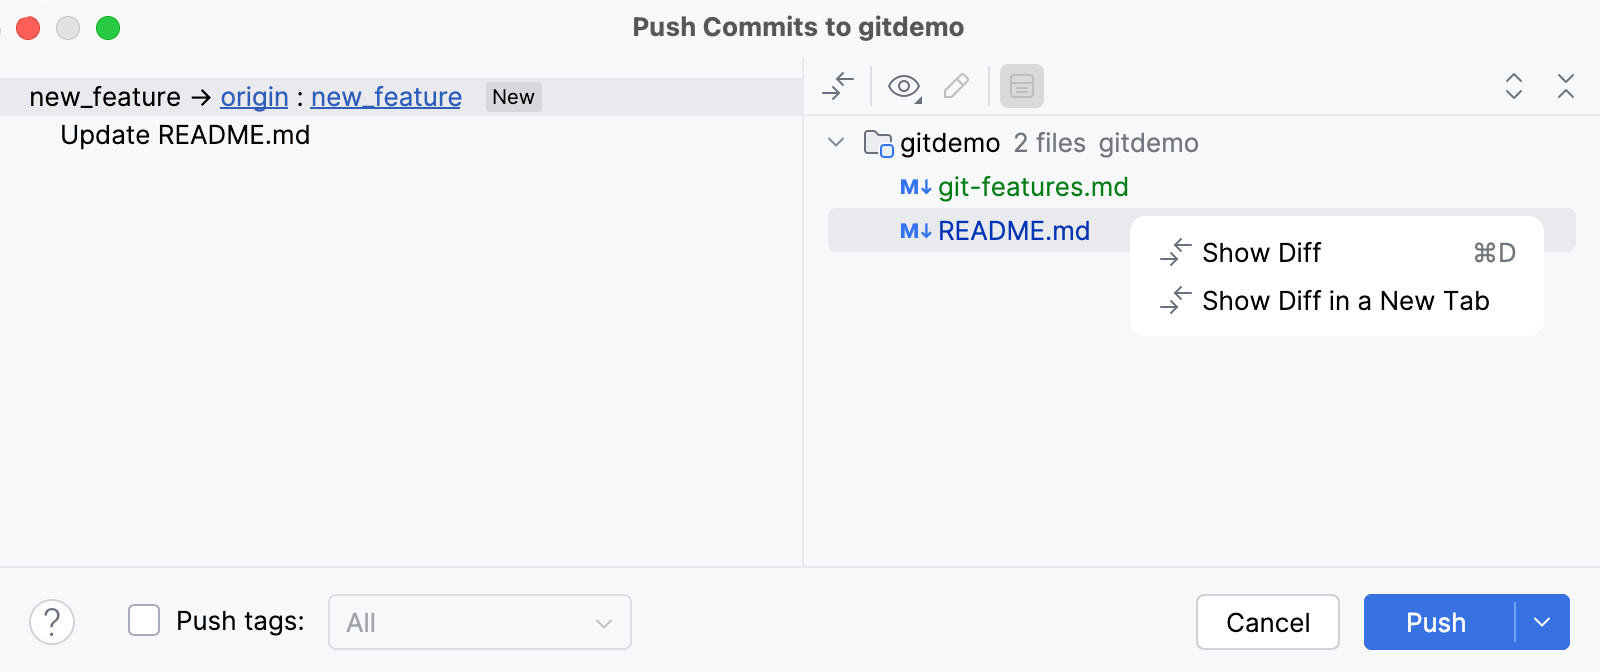The width and height of the screenshot is (1600, 672).
Task: Collapse all nodes using Collapse All icon
Action: (1565, 88)
